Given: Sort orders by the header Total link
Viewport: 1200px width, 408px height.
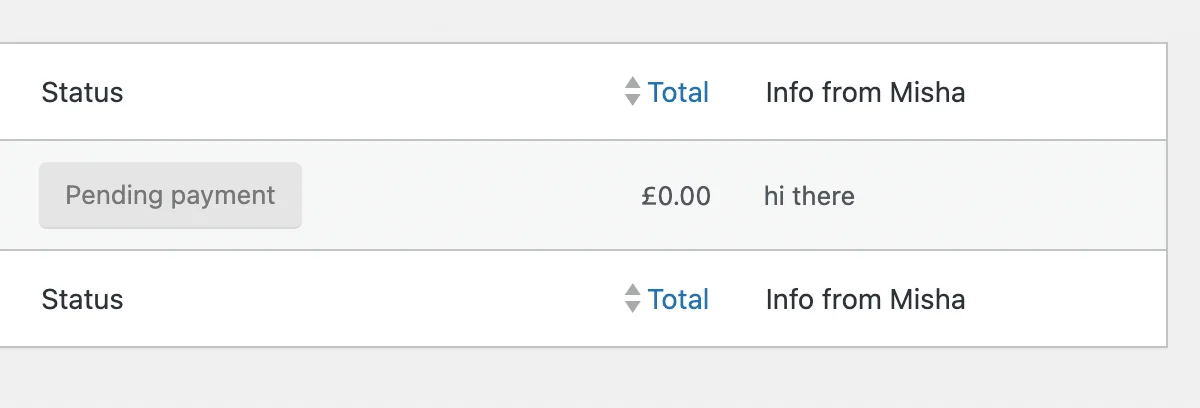Looking at the screenshot, I should click(678, 93).
